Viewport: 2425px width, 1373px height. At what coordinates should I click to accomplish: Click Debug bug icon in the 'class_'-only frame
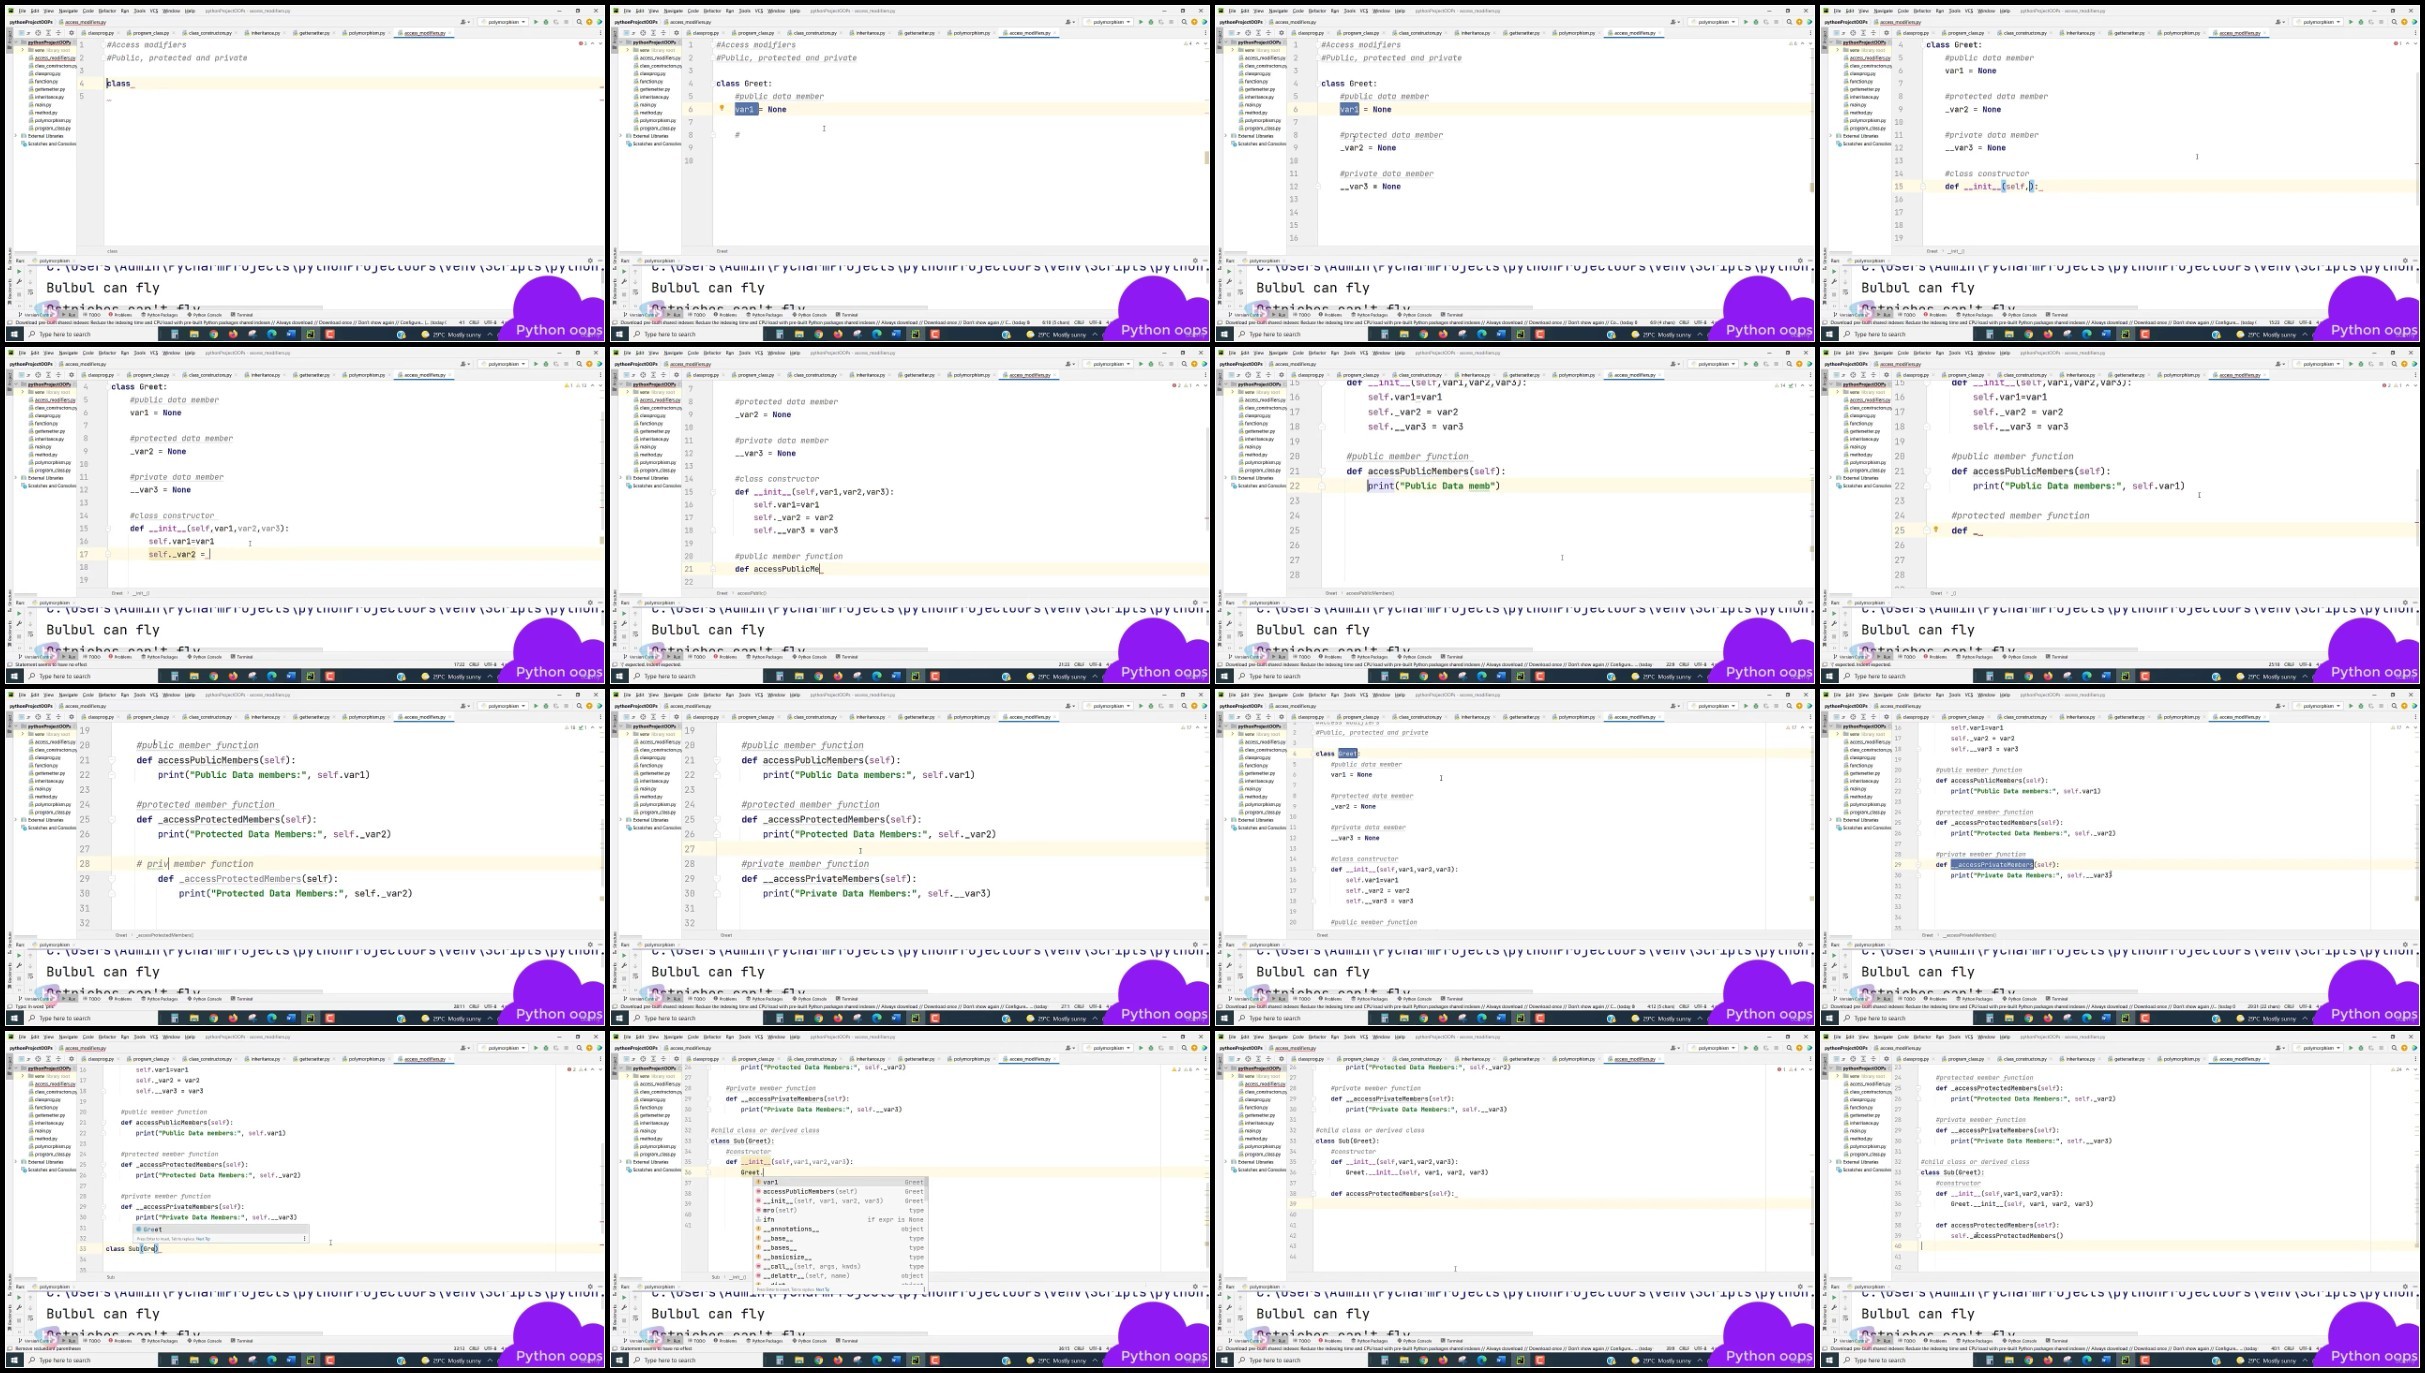pos(546,22)
